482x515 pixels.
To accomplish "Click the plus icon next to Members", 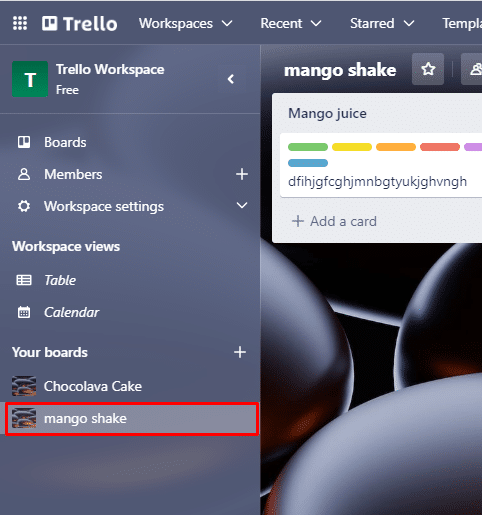I will 242,174.
